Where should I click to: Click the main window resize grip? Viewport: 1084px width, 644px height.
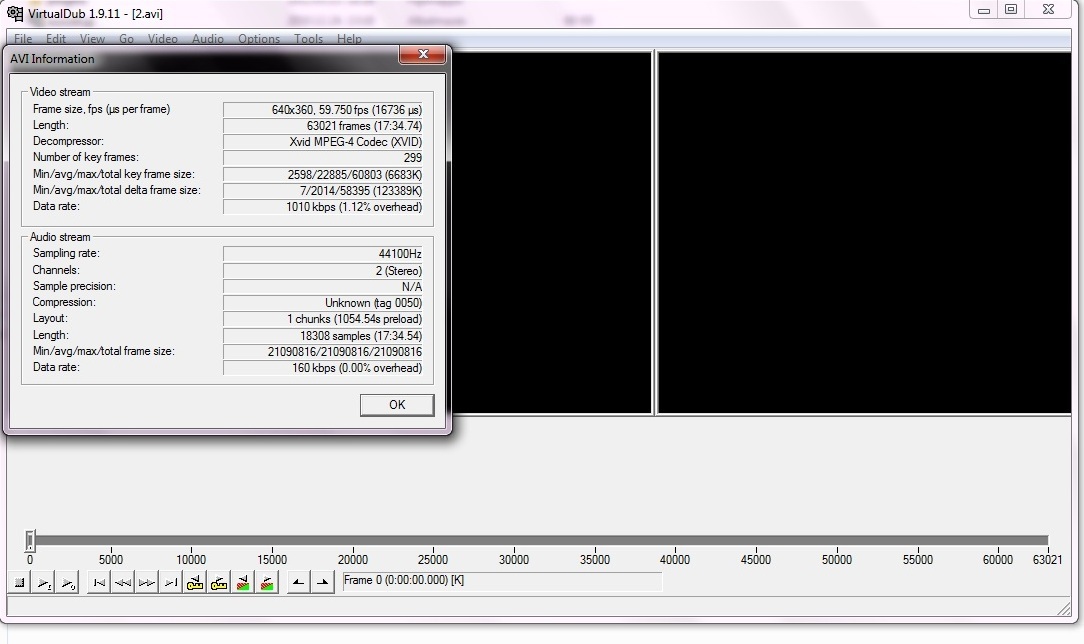[1065, 608]
